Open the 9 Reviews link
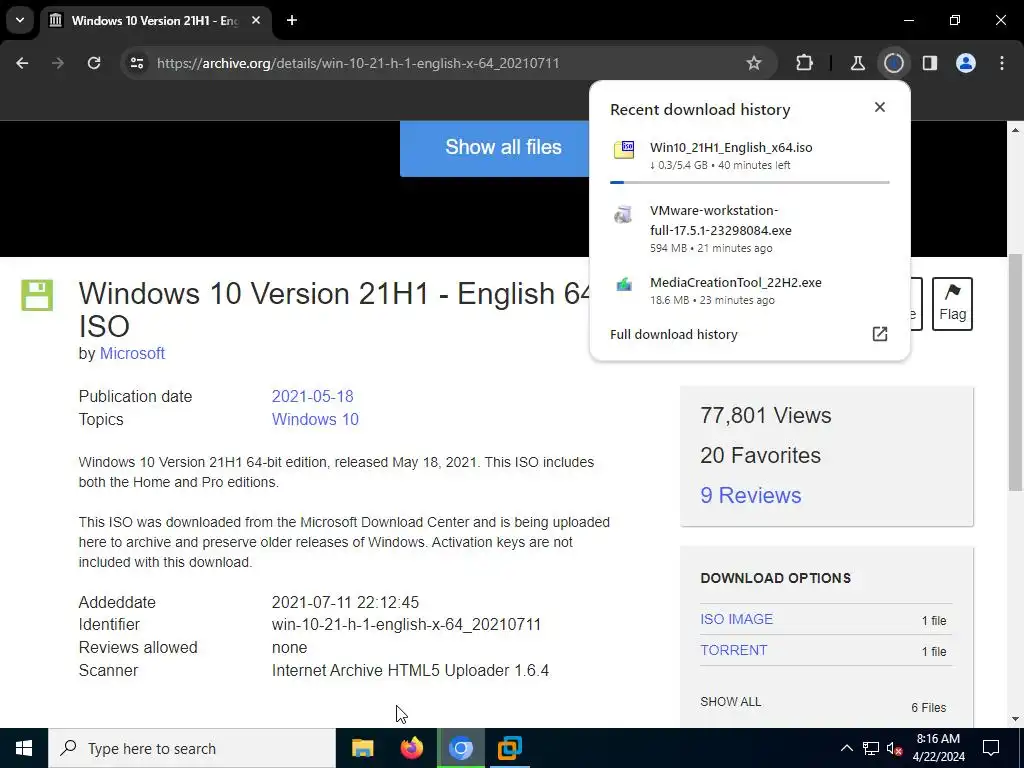The height and width of the screenshot is (768, 1024). click(x=750, y=495)
